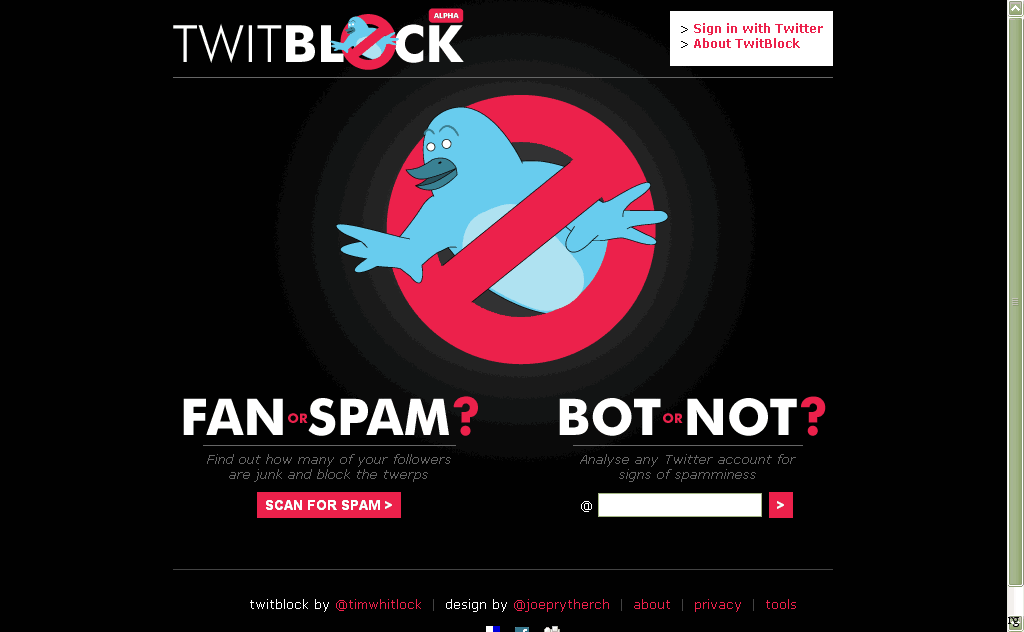Click the grey icon right of Facebook
The width and height of the screenshot is (1024, 632).
(552, 629)
